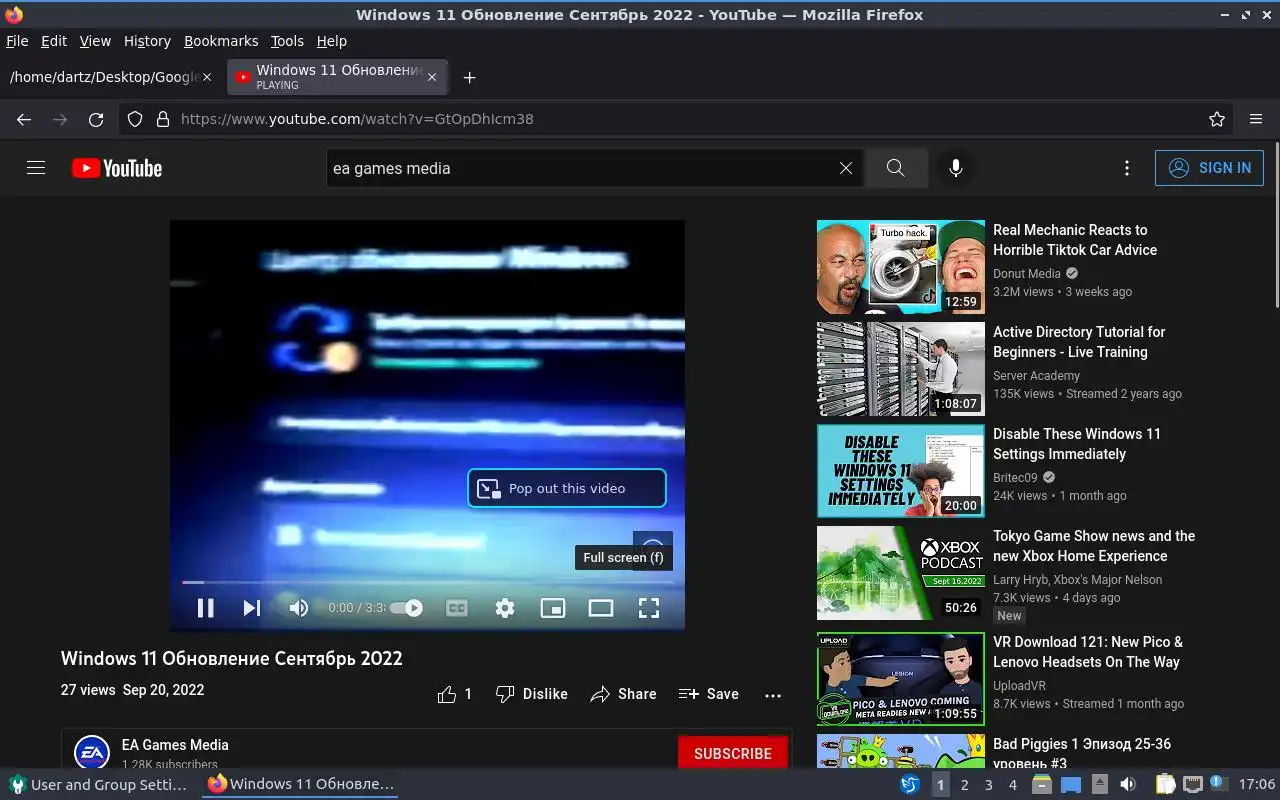The height and width of the screenshot is (800, 1280).
Task: Open the clipboard manager tray icon
Action: [x=1165, y=785]
